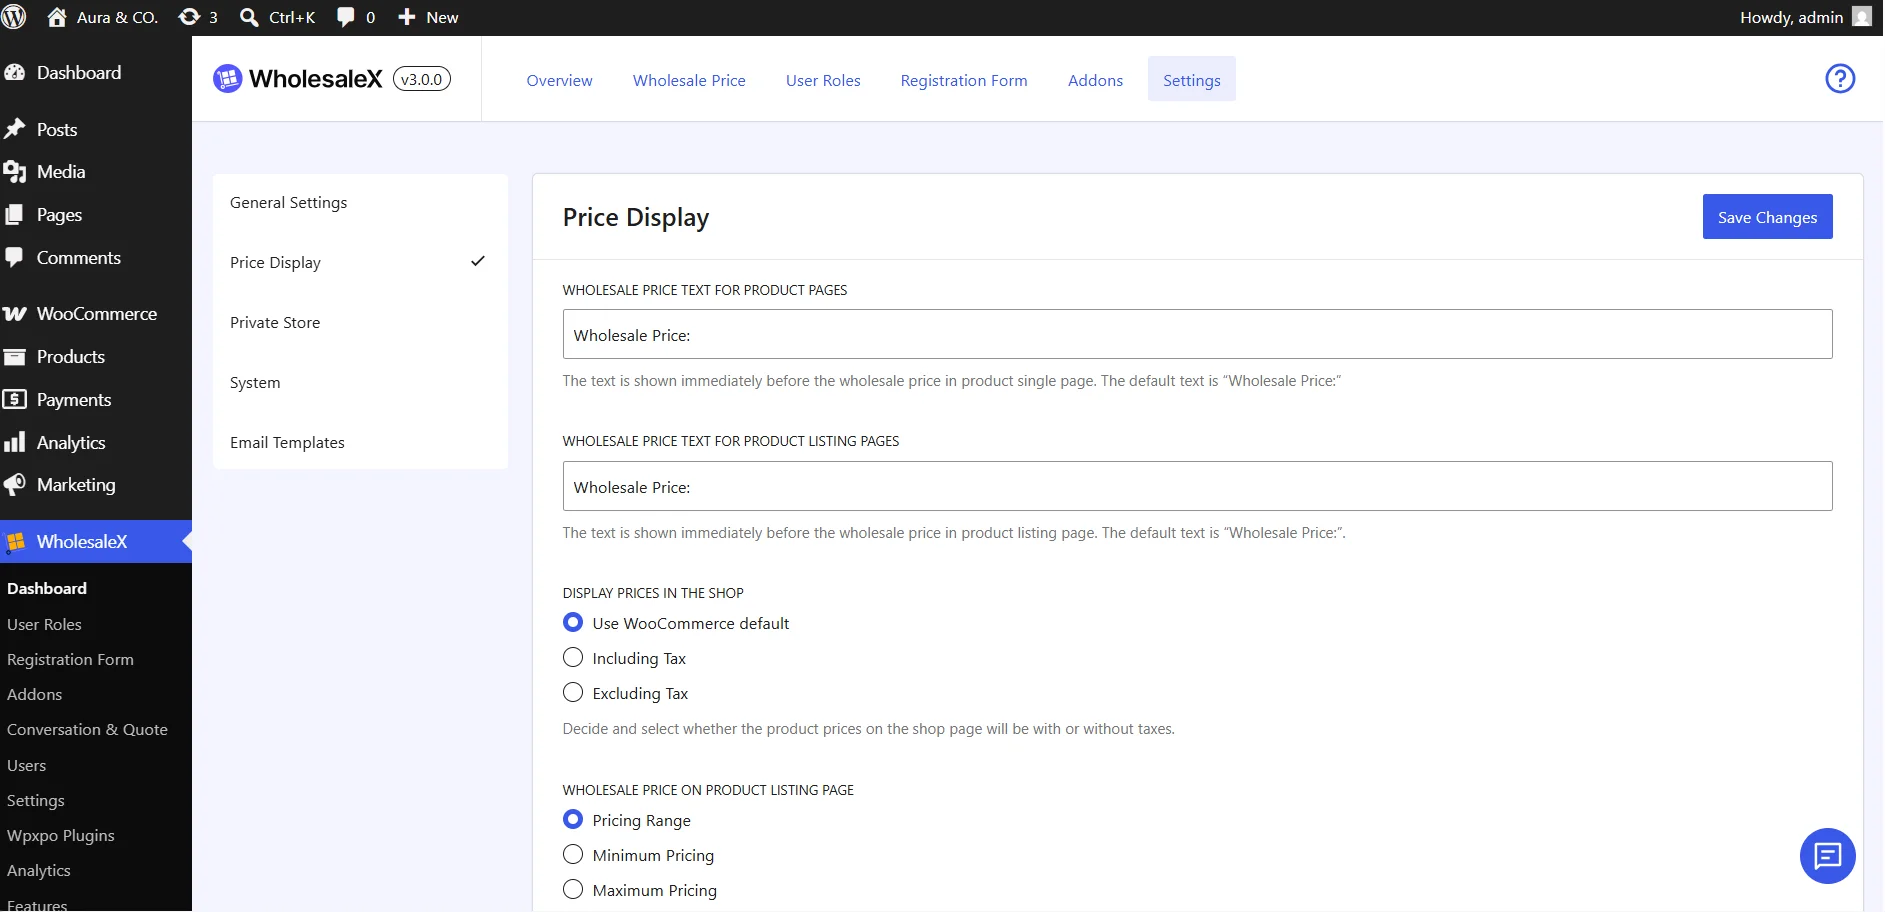Switch to the User Roles tab
The width and height of the screenshot is (1885, 912).
point(823,80)
